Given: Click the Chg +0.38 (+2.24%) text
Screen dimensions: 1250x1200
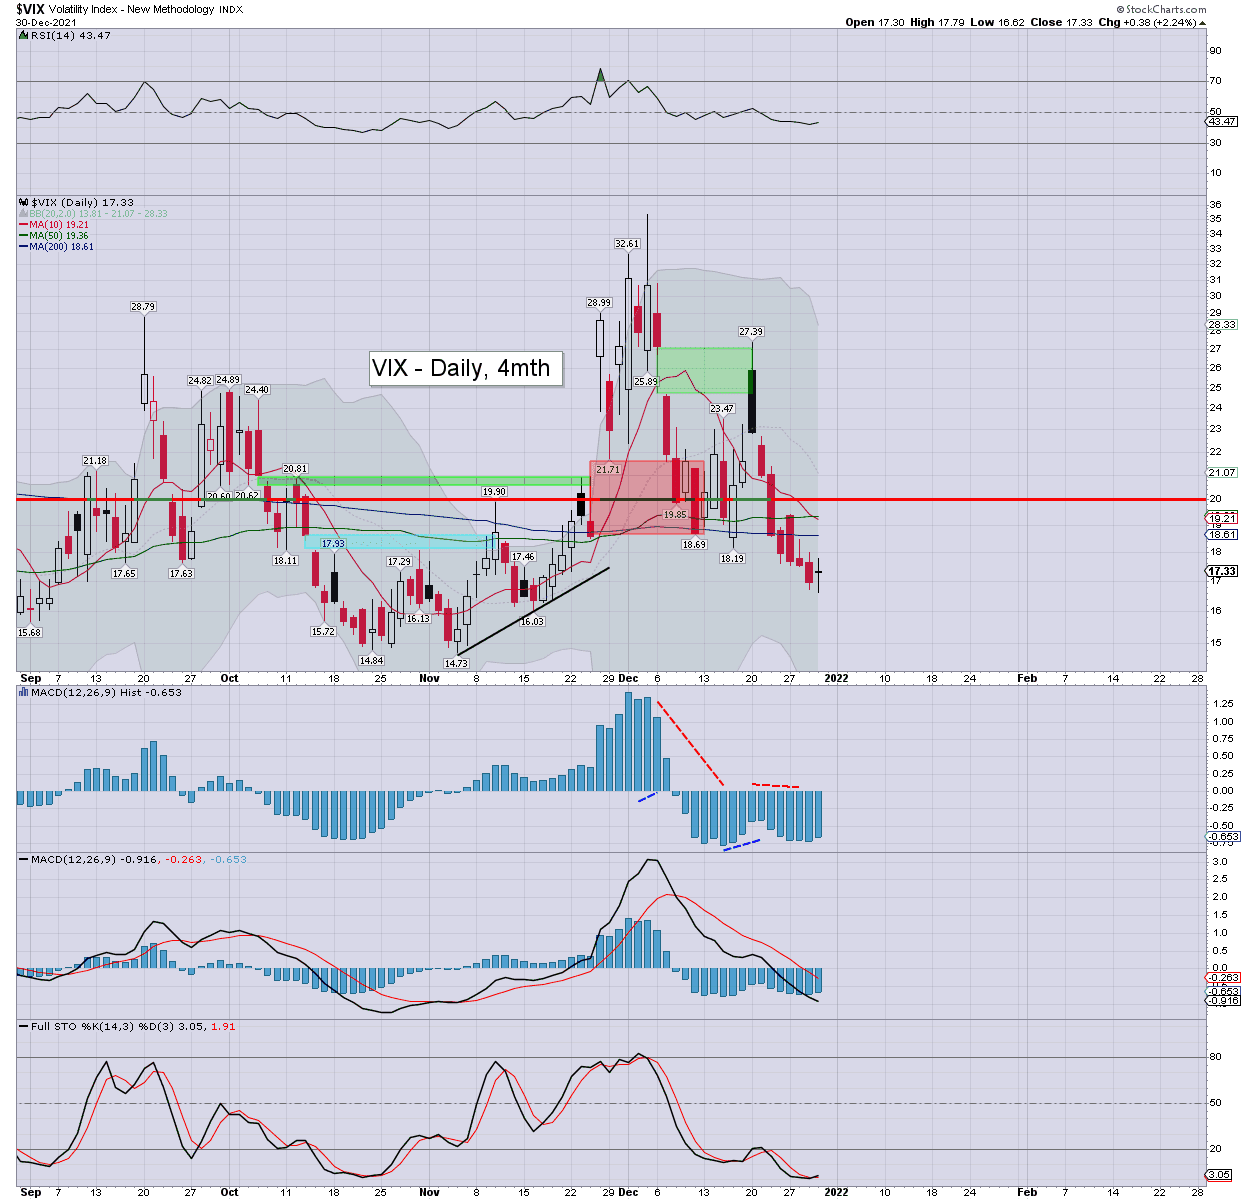Looking at the screenshot, I should 1147,22.
